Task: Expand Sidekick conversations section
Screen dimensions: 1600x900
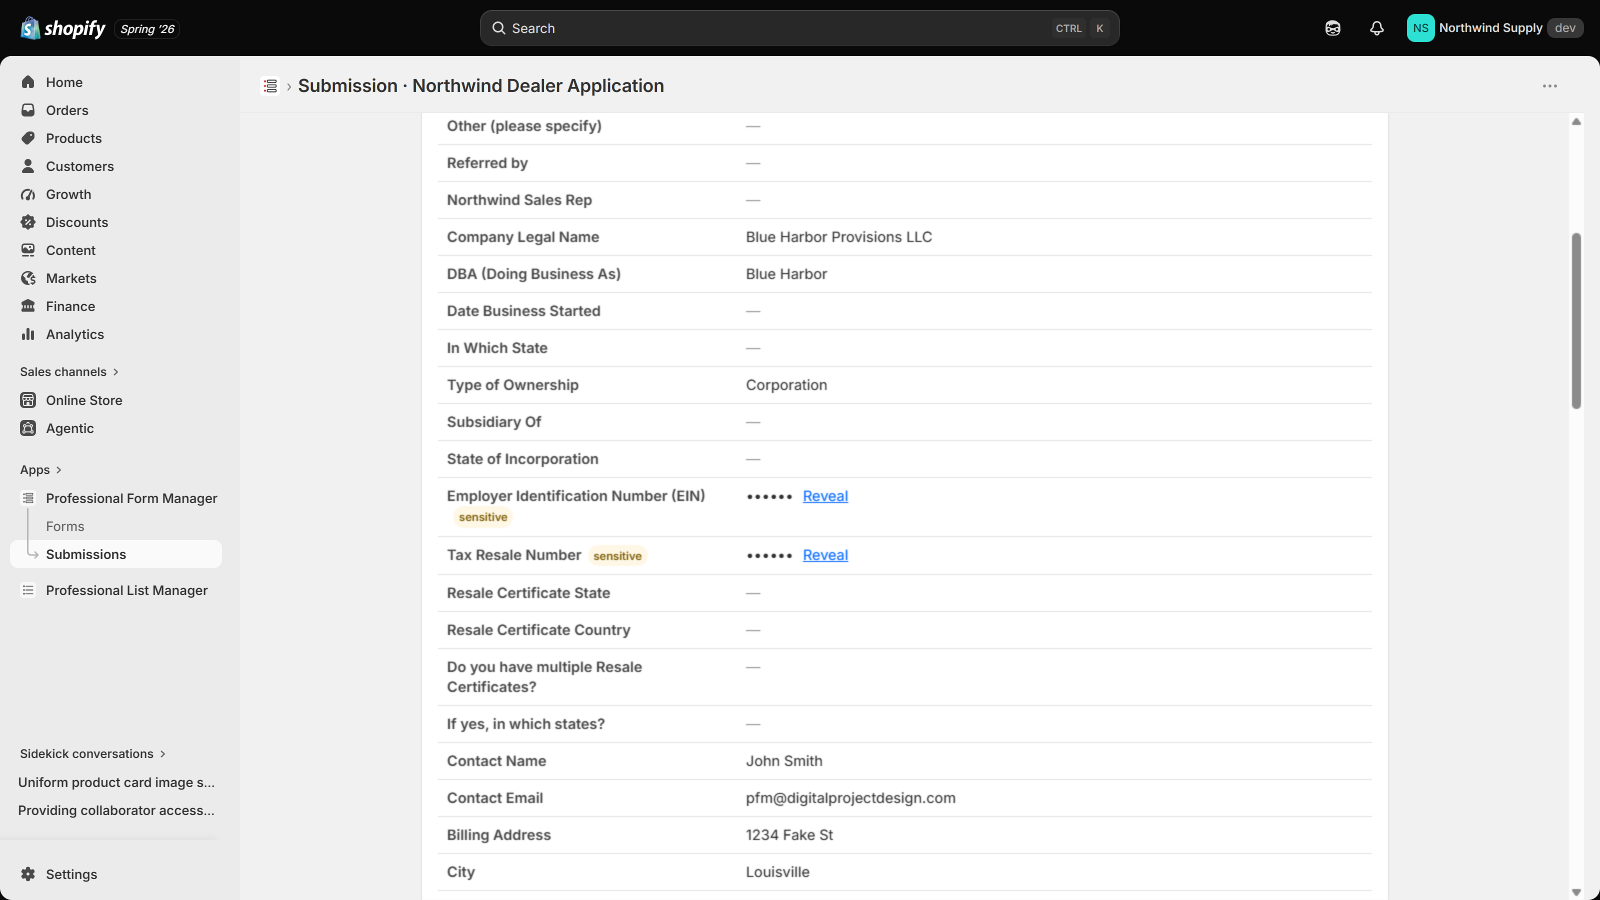Action: tap(93, 754)
